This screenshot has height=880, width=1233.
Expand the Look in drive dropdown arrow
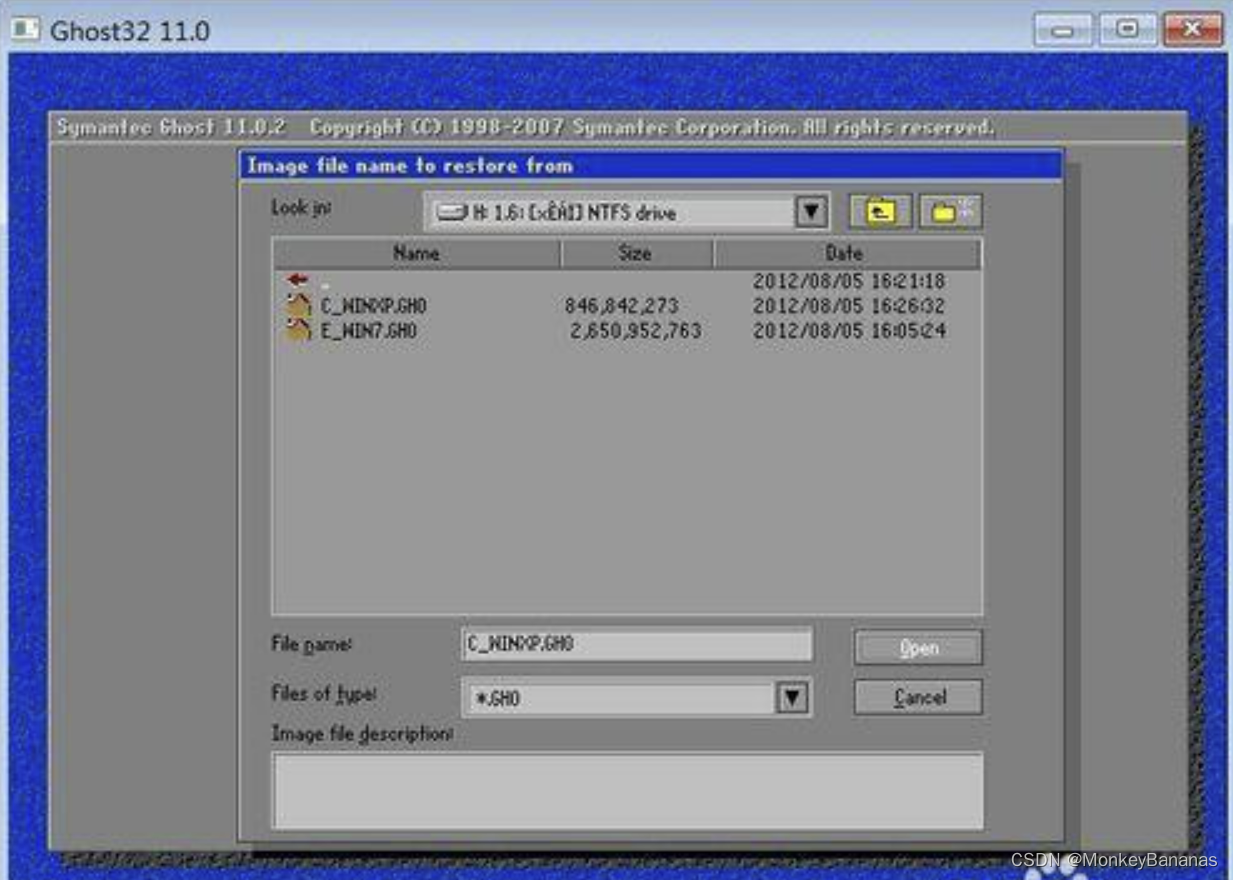click(811, 211)
